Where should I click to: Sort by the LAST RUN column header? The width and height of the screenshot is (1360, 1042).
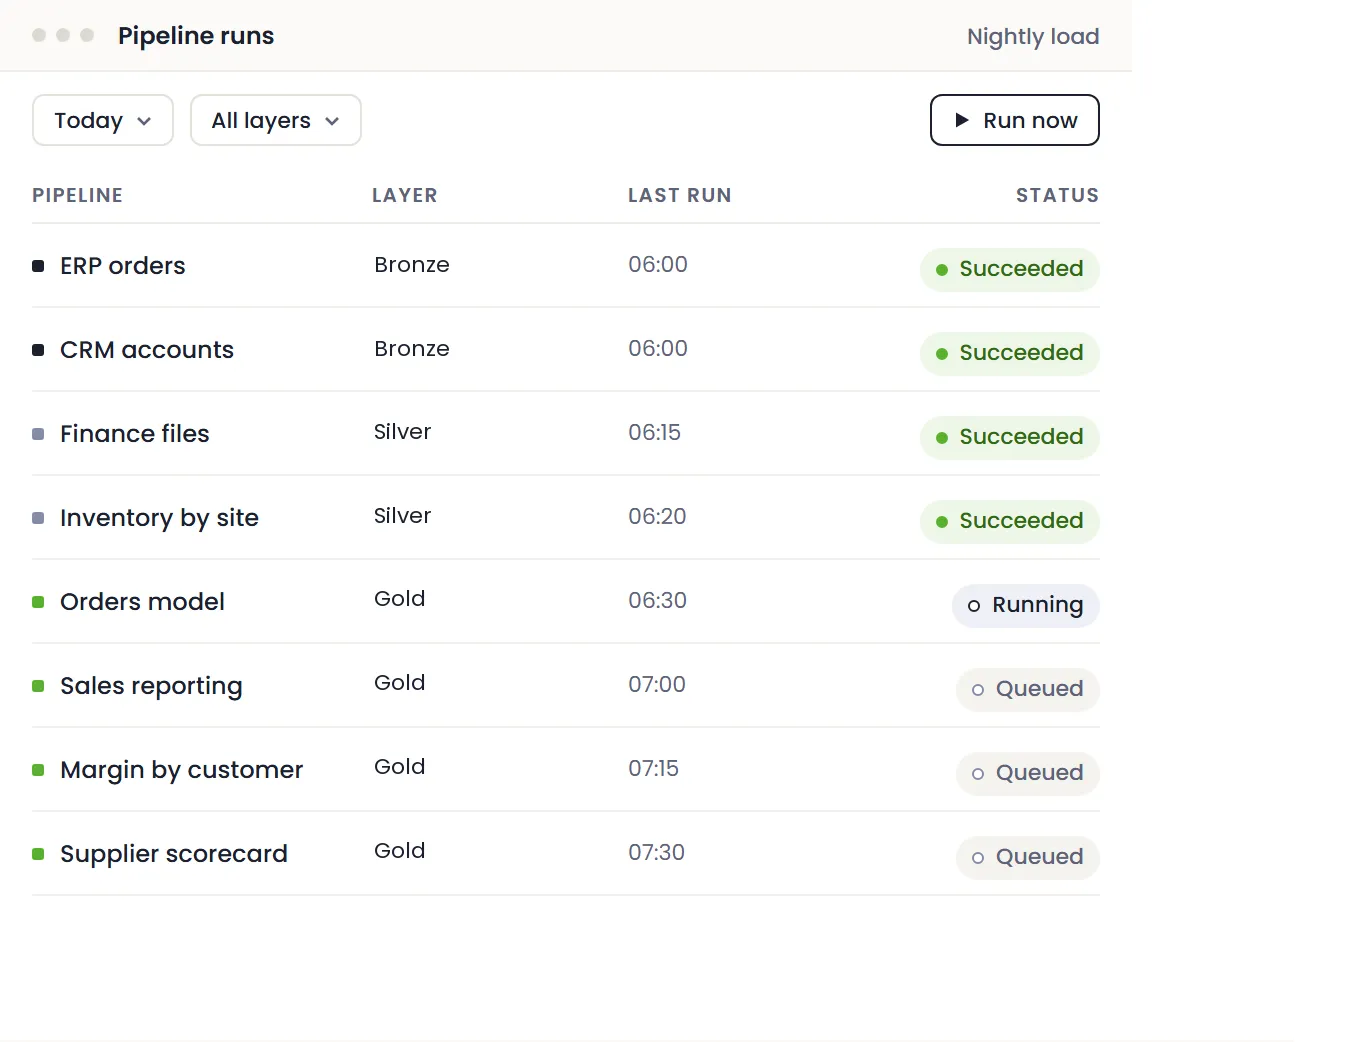coord(680,195)
